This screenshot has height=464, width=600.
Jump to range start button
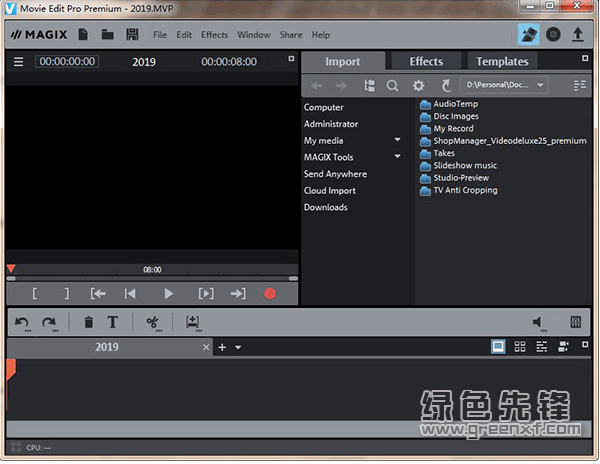coord(98,294)
